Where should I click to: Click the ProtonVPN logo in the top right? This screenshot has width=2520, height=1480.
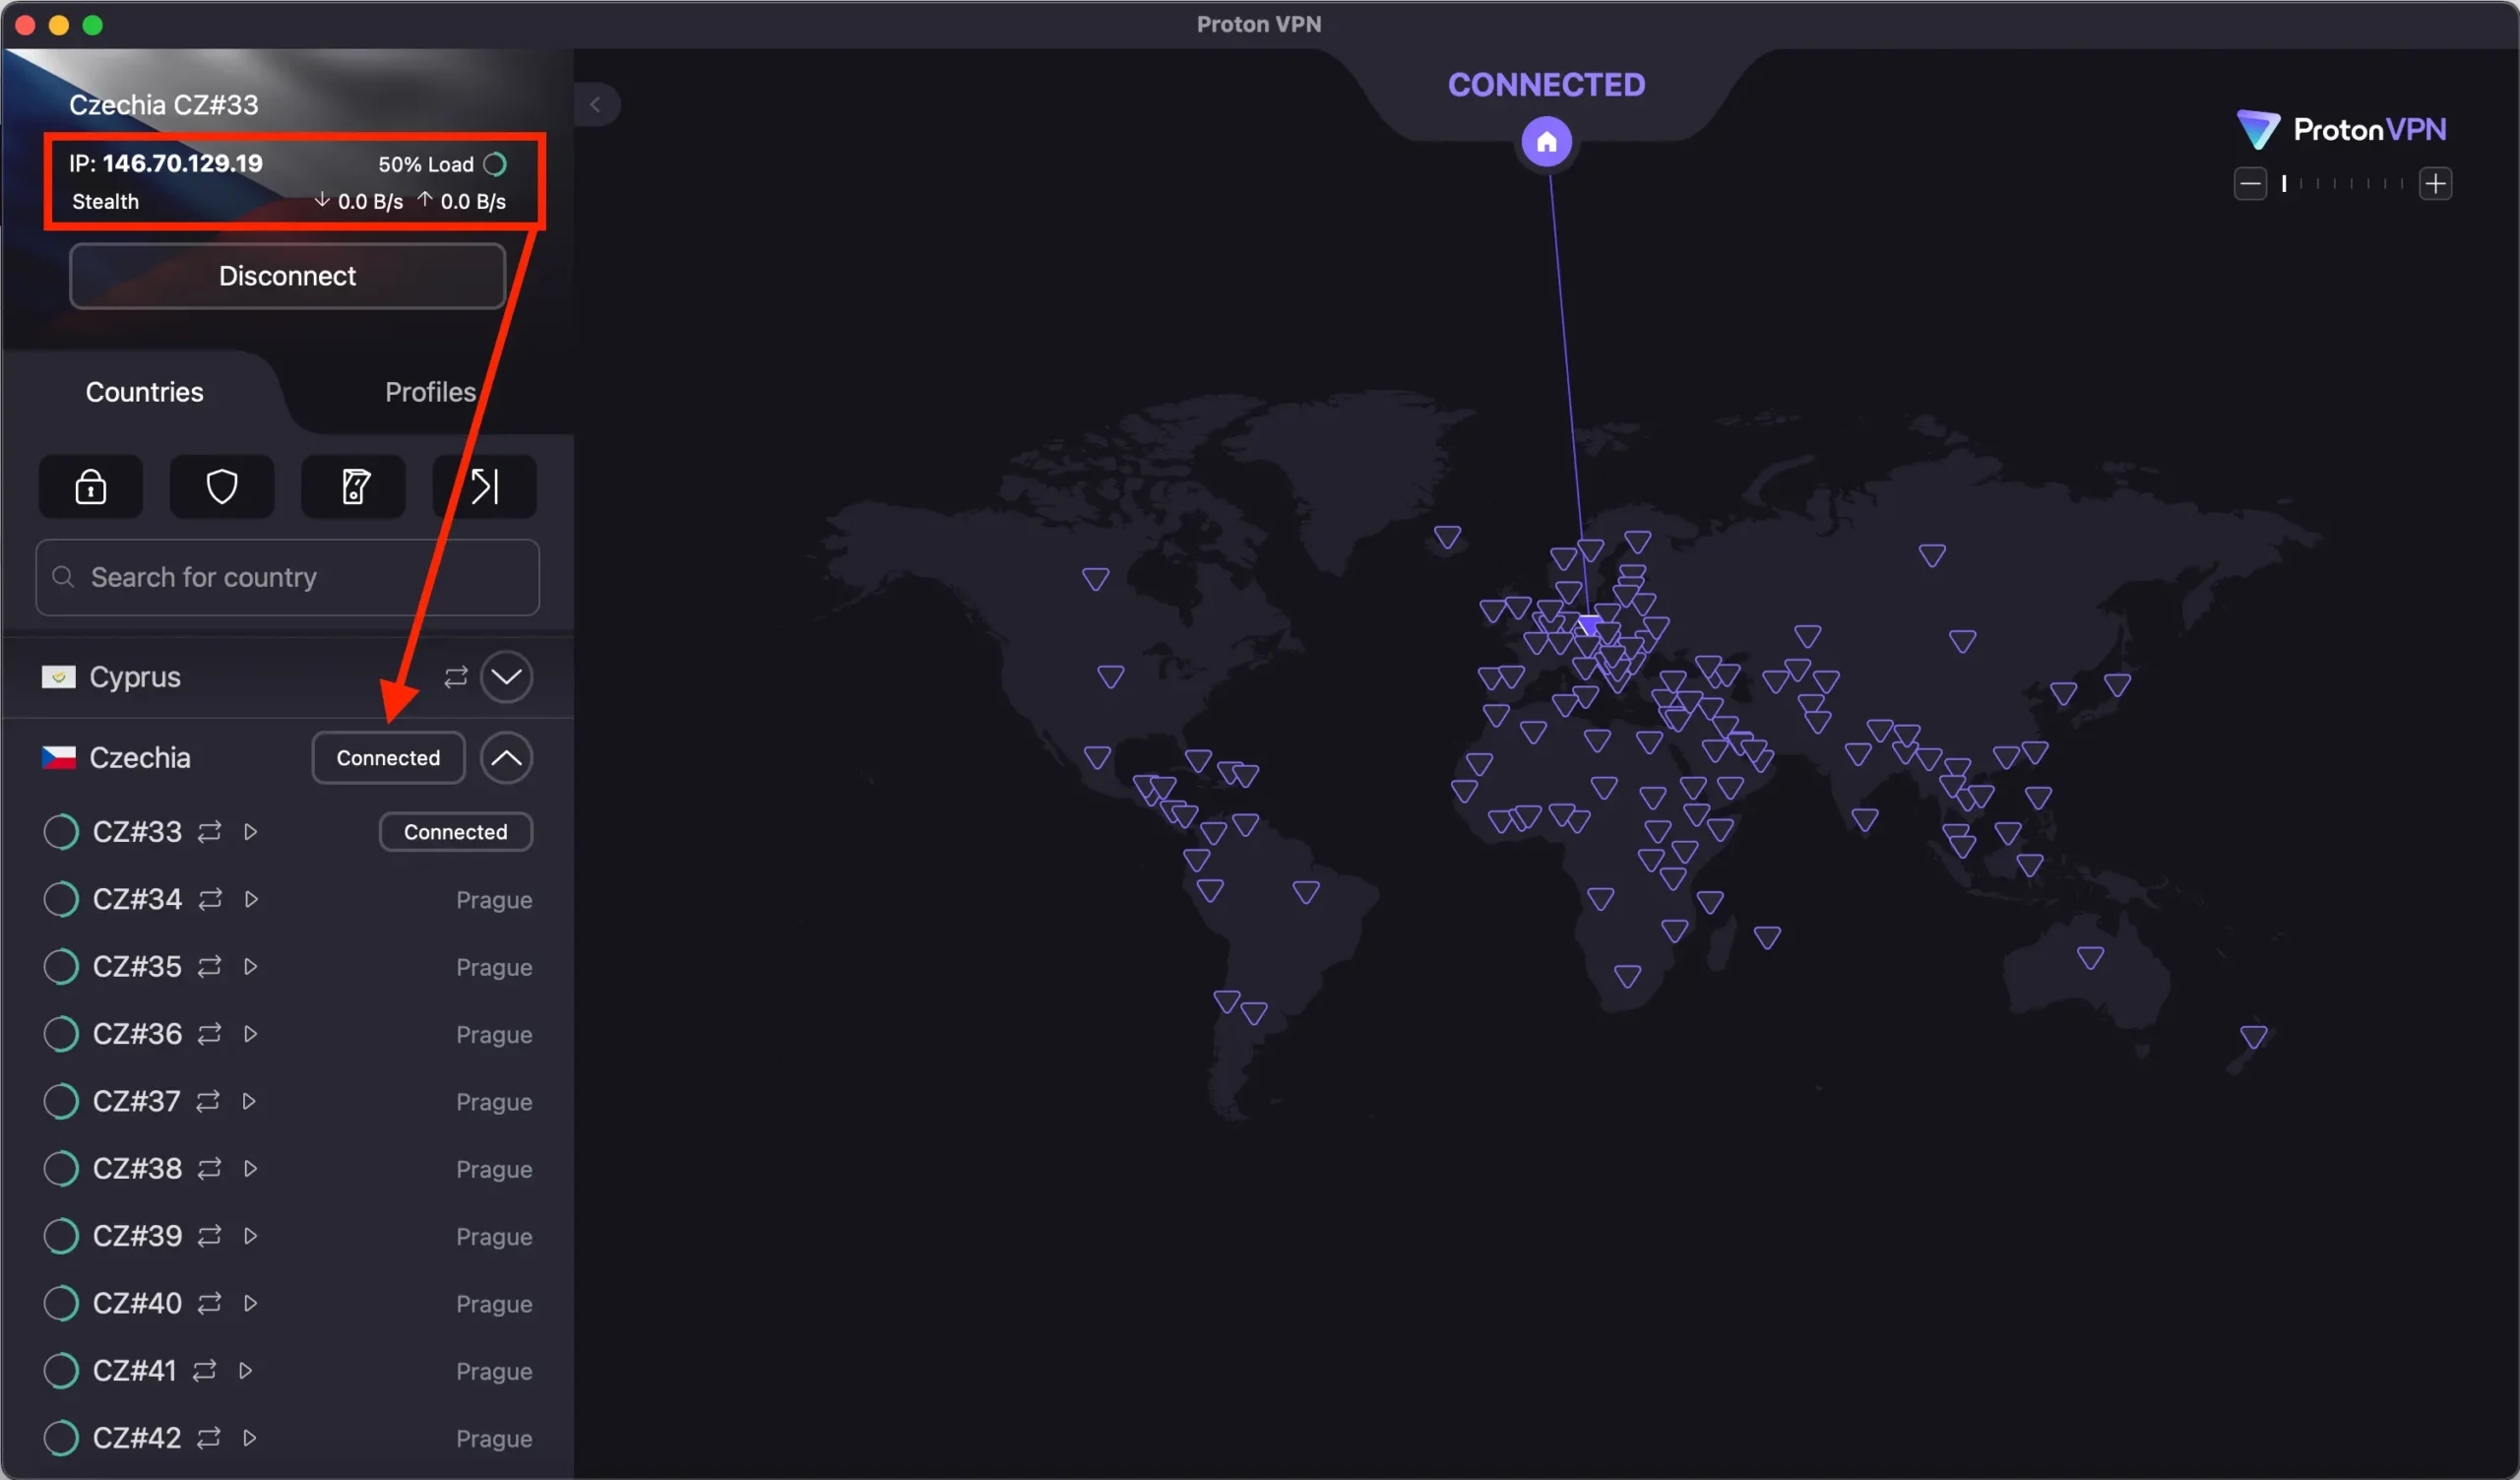coord(2340,128)
